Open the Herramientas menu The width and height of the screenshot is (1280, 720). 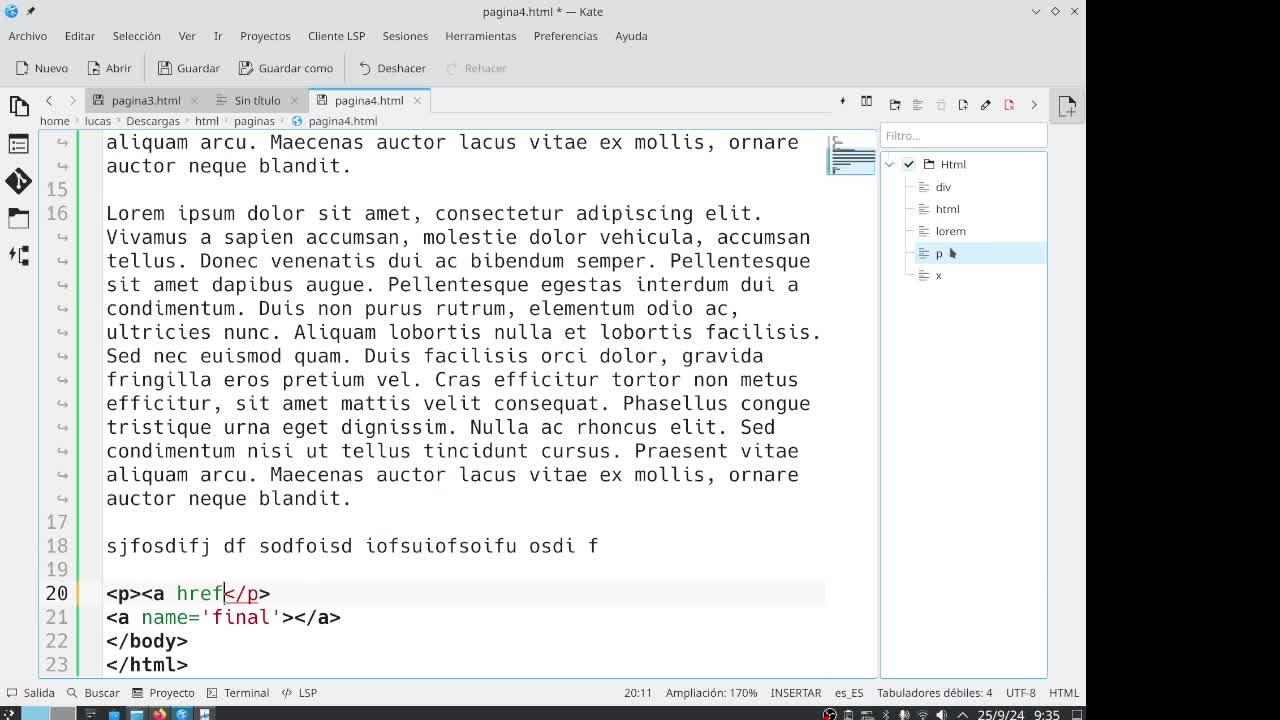[x=481, y=36]
